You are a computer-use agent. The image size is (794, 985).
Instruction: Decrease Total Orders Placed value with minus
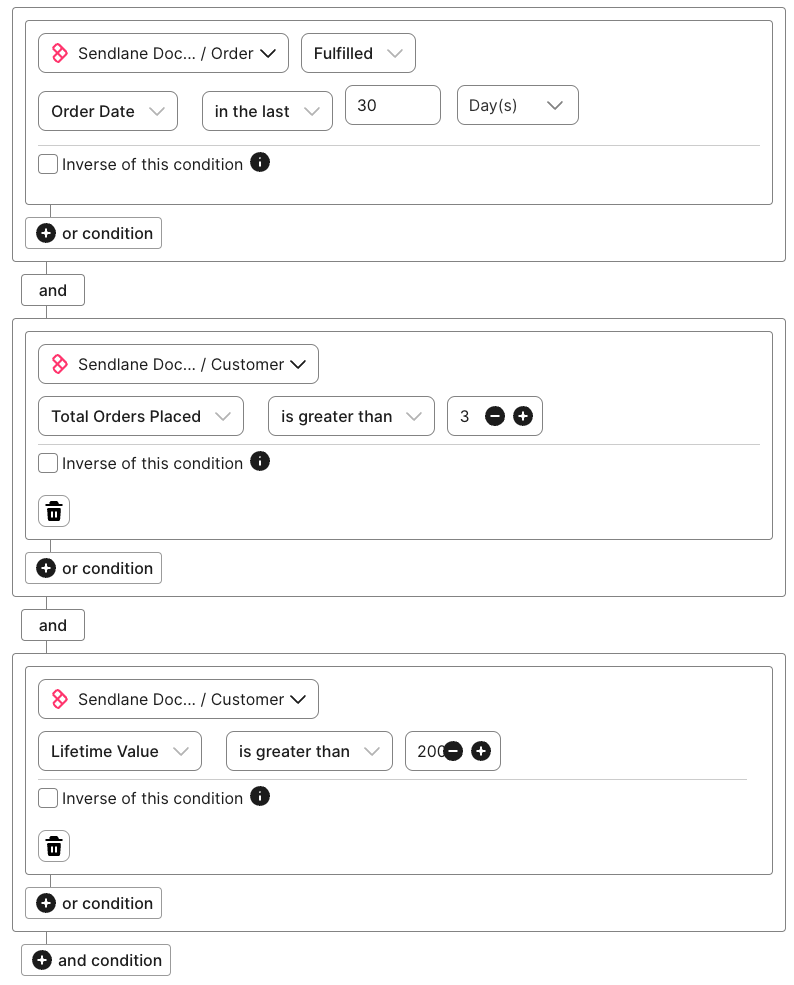pos(494,416)
